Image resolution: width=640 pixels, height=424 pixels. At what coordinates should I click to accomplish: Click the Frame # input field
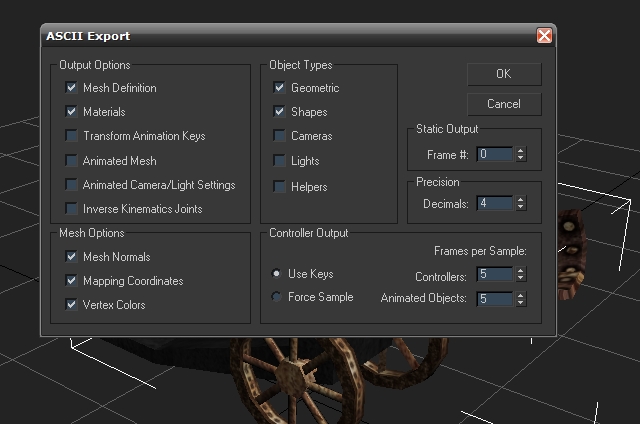pos(494,154)
